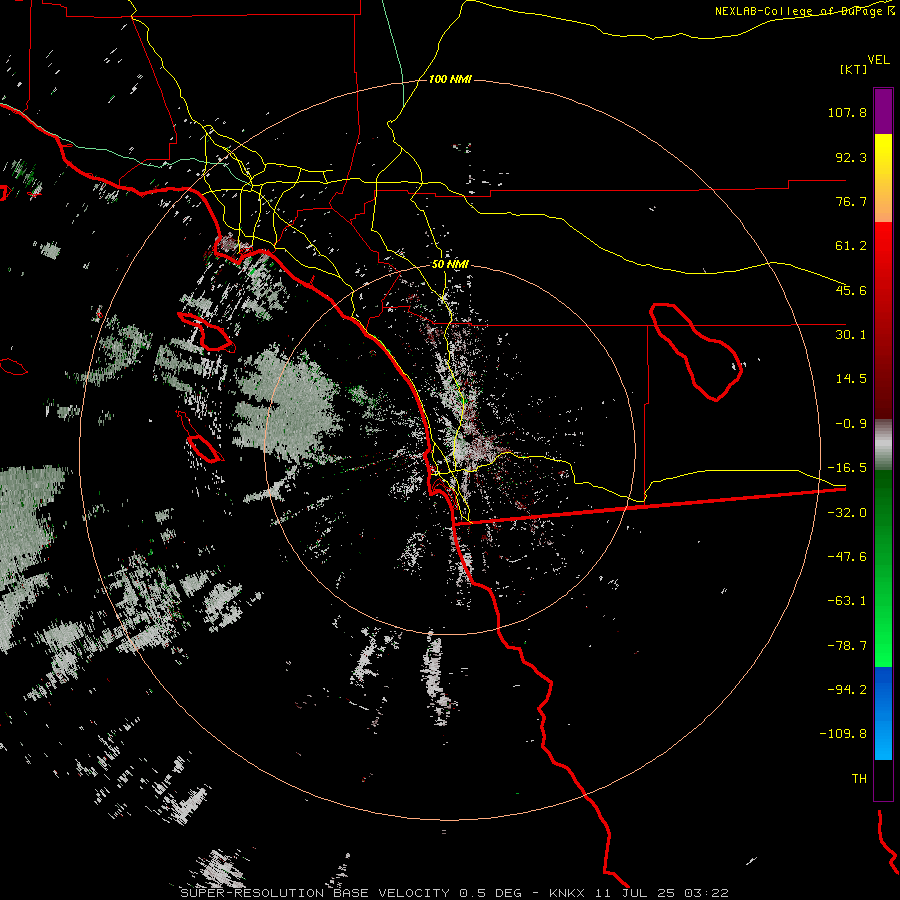The image size is (900, 900).
Task: Pick the purple segment of velocity scale
Action: [883, 112]
